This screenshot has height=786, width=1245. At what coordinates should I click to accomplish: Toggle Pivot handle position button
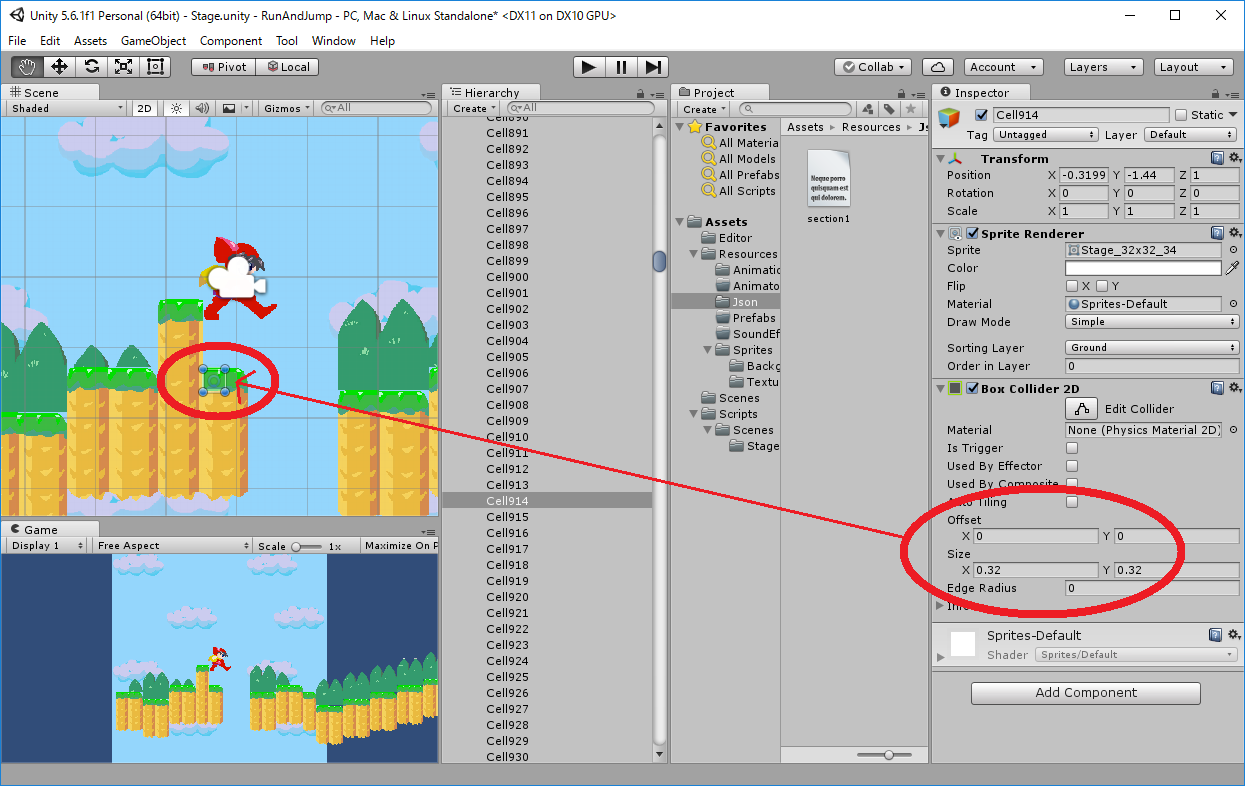click(224, 67)
